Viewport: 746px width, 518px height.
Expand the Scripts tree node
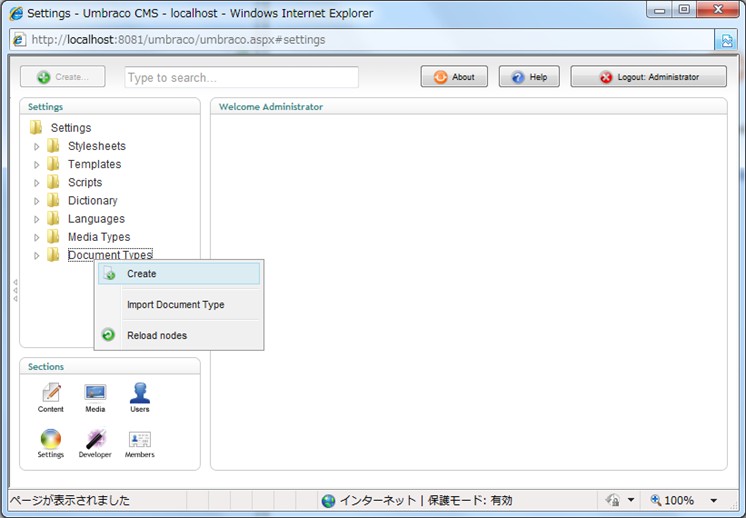point(37,183)
